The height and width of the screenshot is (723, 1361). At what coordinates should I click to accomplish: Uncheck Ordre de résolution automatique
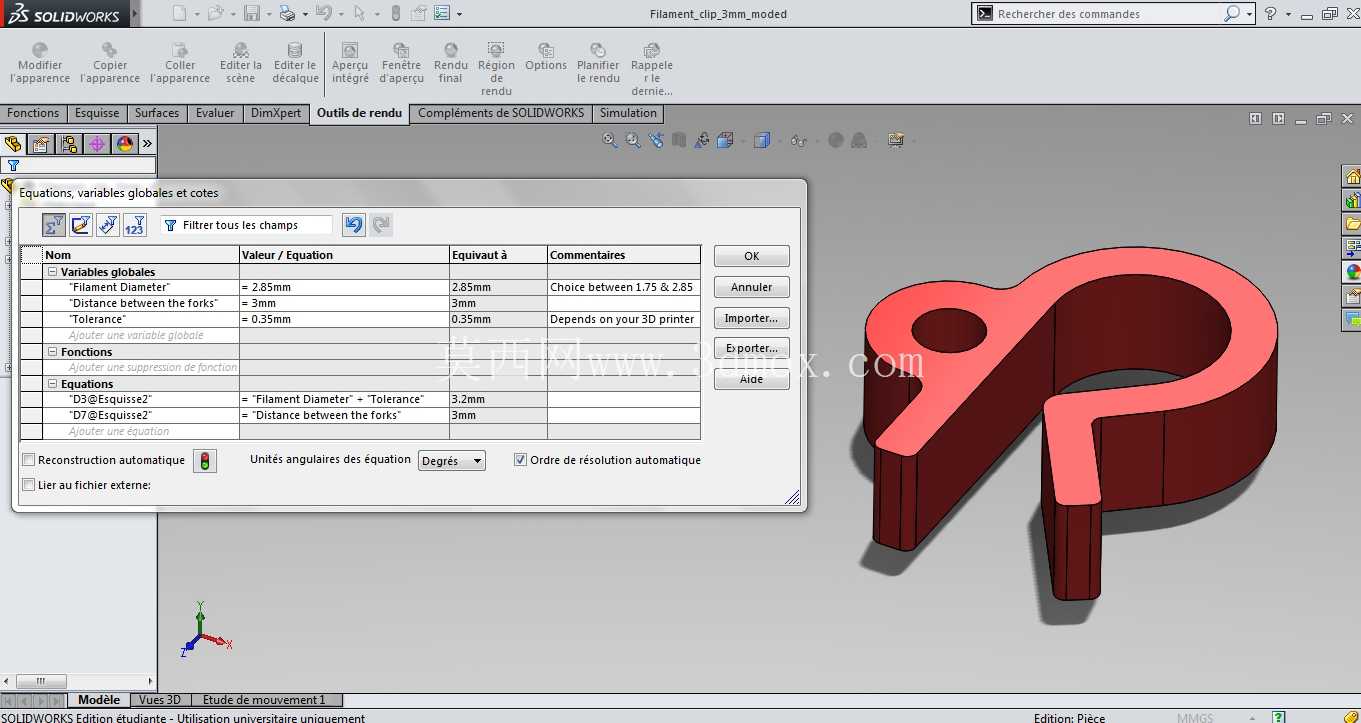point(520,460)
